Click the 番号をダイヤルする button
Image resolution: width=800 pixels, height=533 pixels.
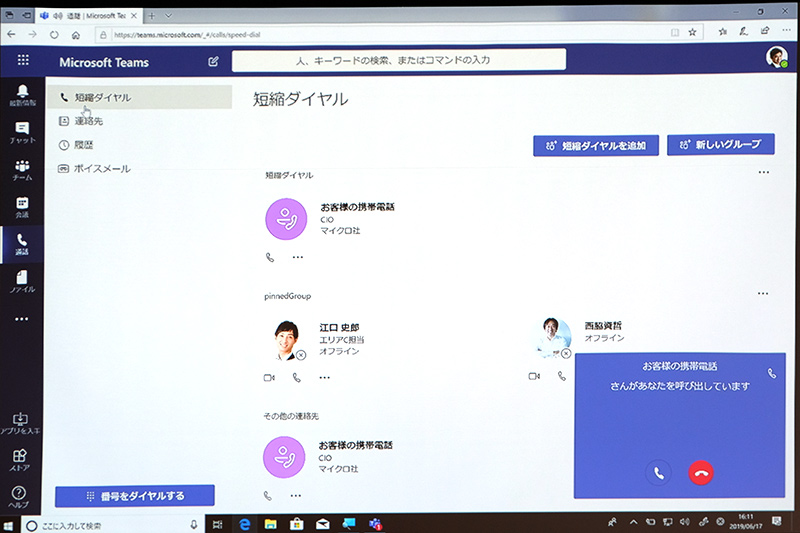(135, 496)
